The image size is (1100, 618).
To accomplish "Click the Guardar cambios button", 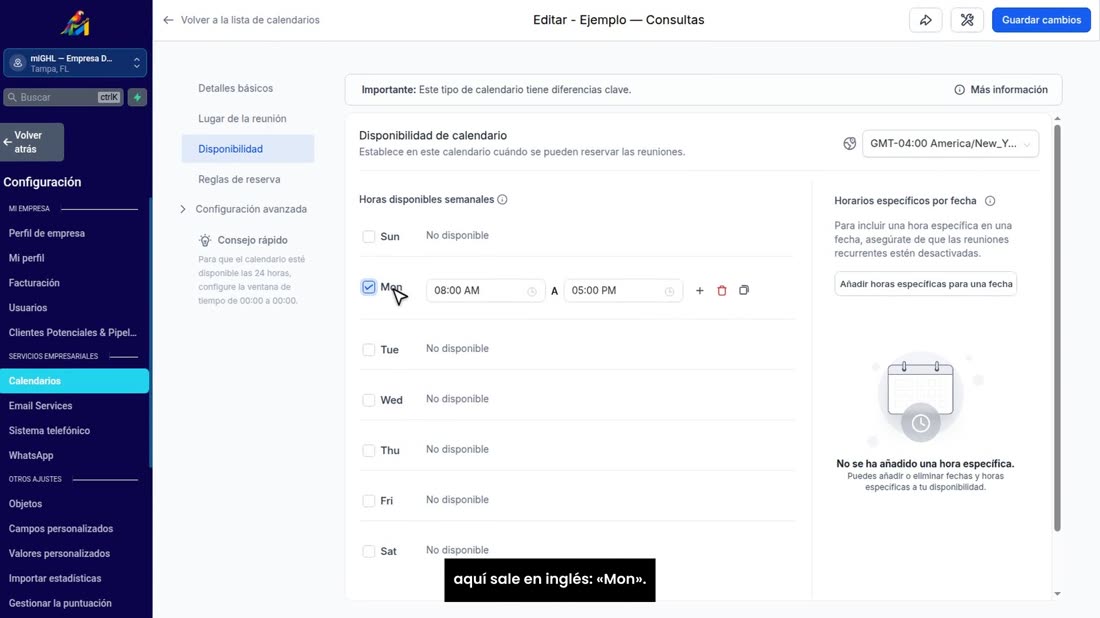I will click(x=1041, y=20).
